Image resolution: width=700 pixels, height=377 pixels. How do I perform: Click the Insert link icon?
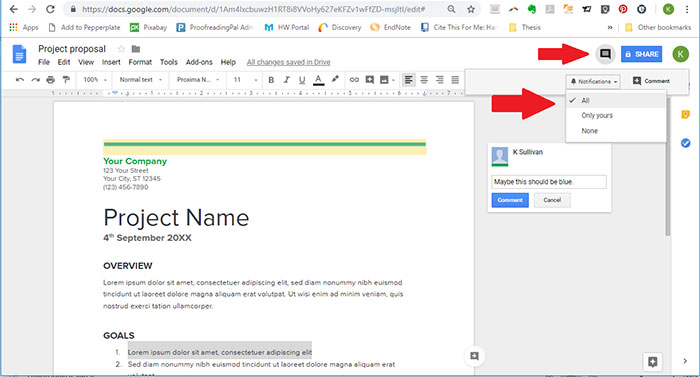(354, 80)
